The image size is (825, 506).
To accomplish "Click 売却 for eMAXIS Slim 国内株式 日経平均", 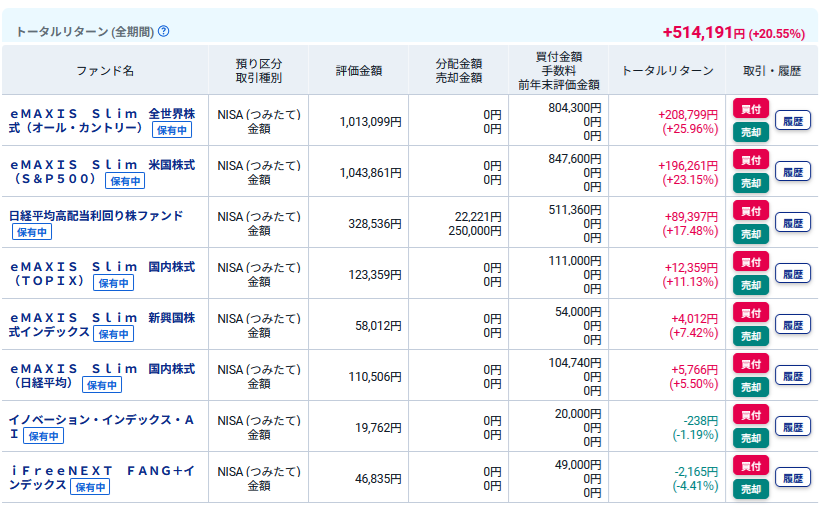I will (751, 387).
